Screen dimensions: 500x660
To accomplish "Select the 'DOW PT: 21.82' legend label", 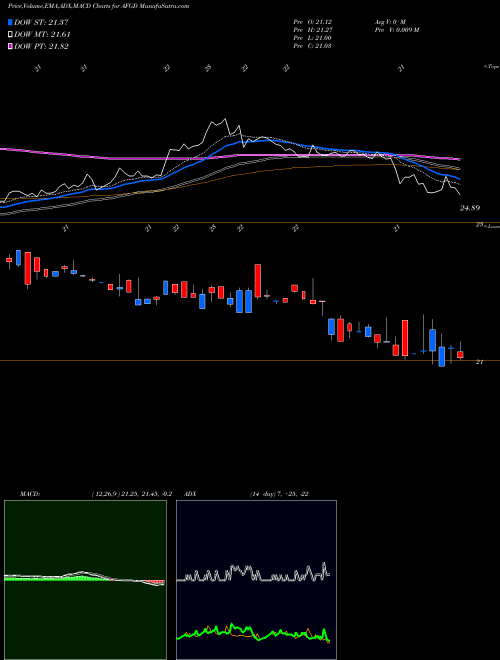I will pyautogui.click(x=41, y=46).
